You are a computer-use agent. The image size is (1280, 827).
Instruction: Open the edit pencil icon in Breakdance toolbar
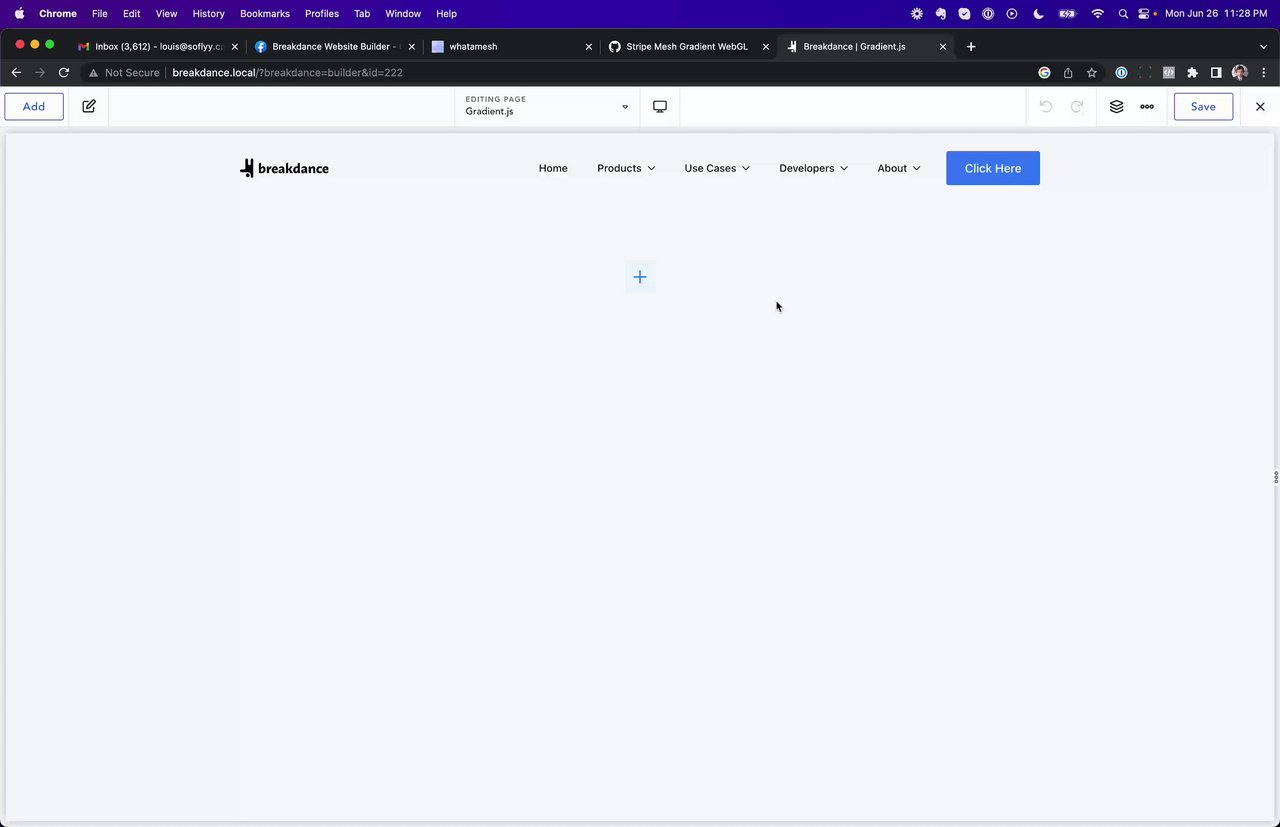(x=89, y=107)
